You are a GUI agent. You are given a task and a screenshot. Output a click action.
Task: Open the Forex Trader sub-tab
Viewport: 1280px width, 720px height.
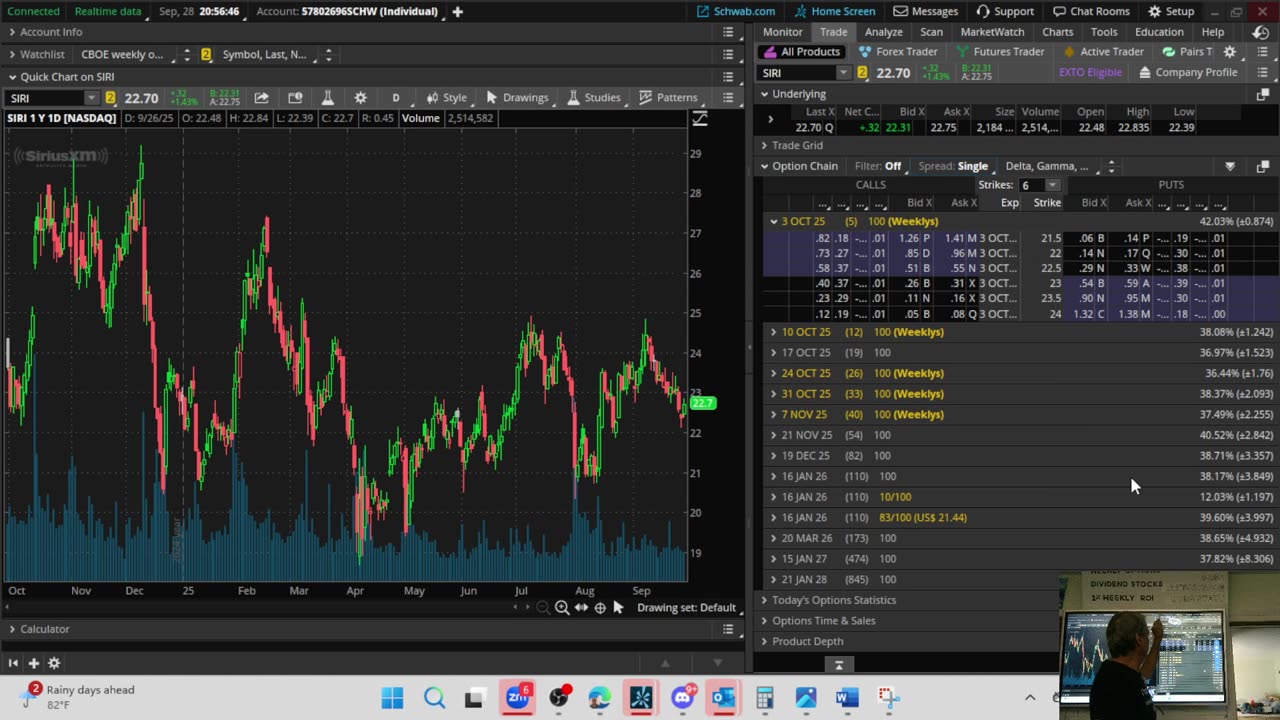click(x=897, y=52)
